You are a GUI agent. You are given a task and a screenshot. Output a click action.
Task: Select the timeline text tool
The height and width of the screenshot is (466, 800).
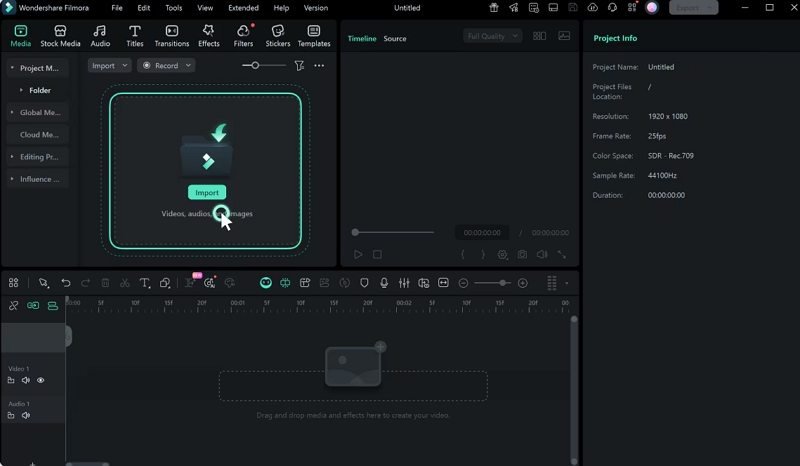click(x=145, y=283)
